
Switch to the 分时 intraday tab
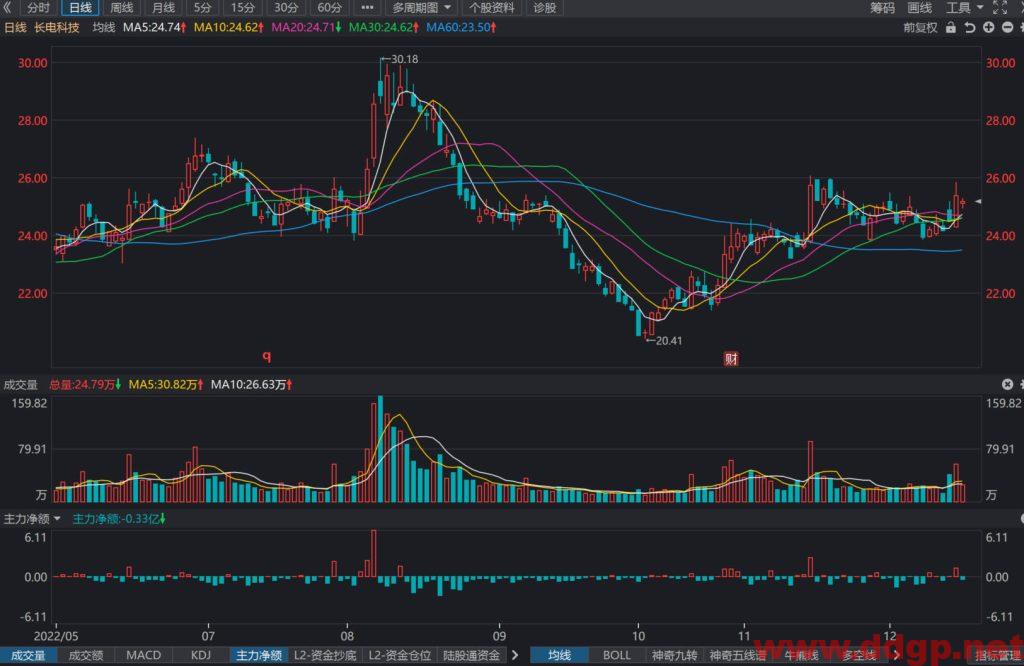point(39,8)
